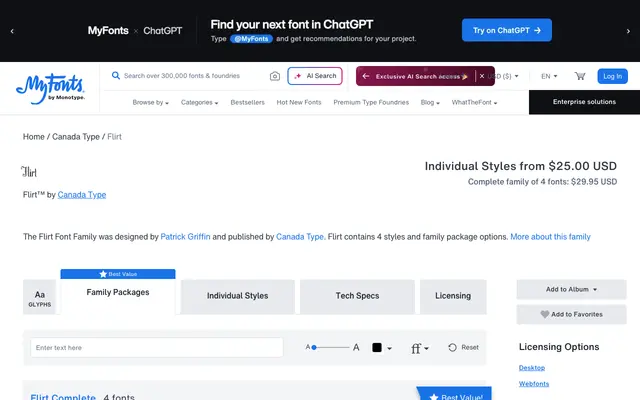
Task: Open the ligatures ff options dropdown
Action: (x=420, y=348)
